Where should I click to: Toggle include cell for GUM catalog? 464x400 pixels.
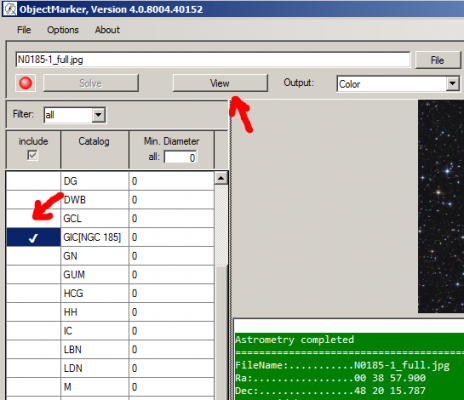tap(33, 275)
